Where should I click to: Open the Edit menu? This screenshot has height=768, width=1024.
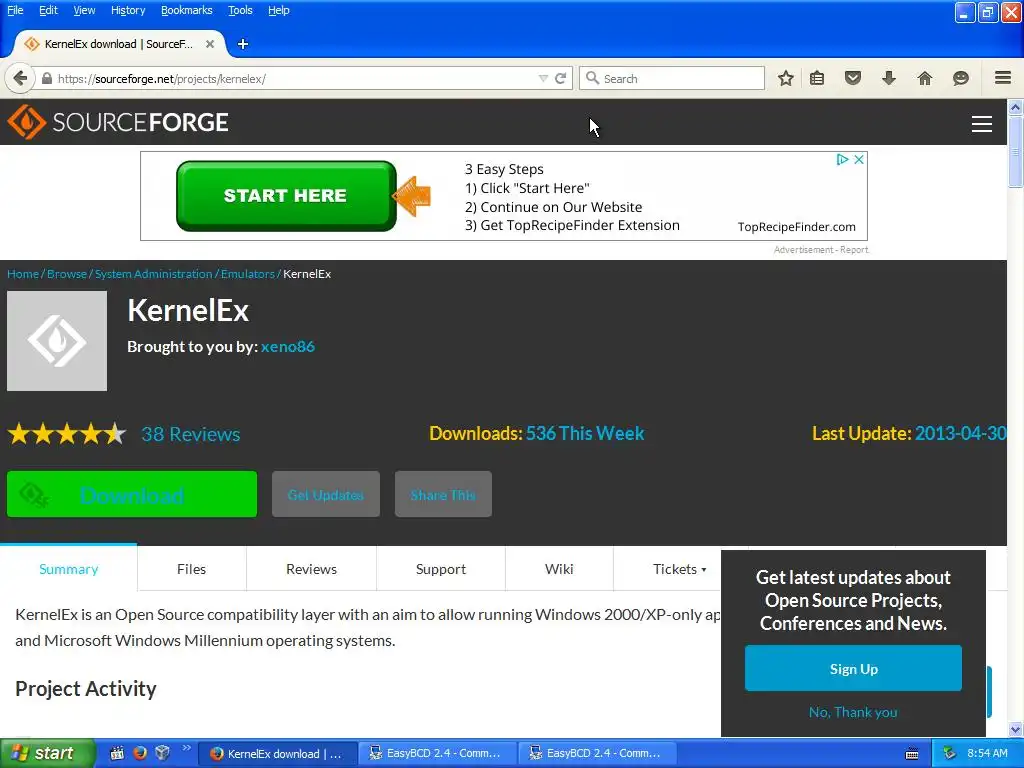pos(48,10)
